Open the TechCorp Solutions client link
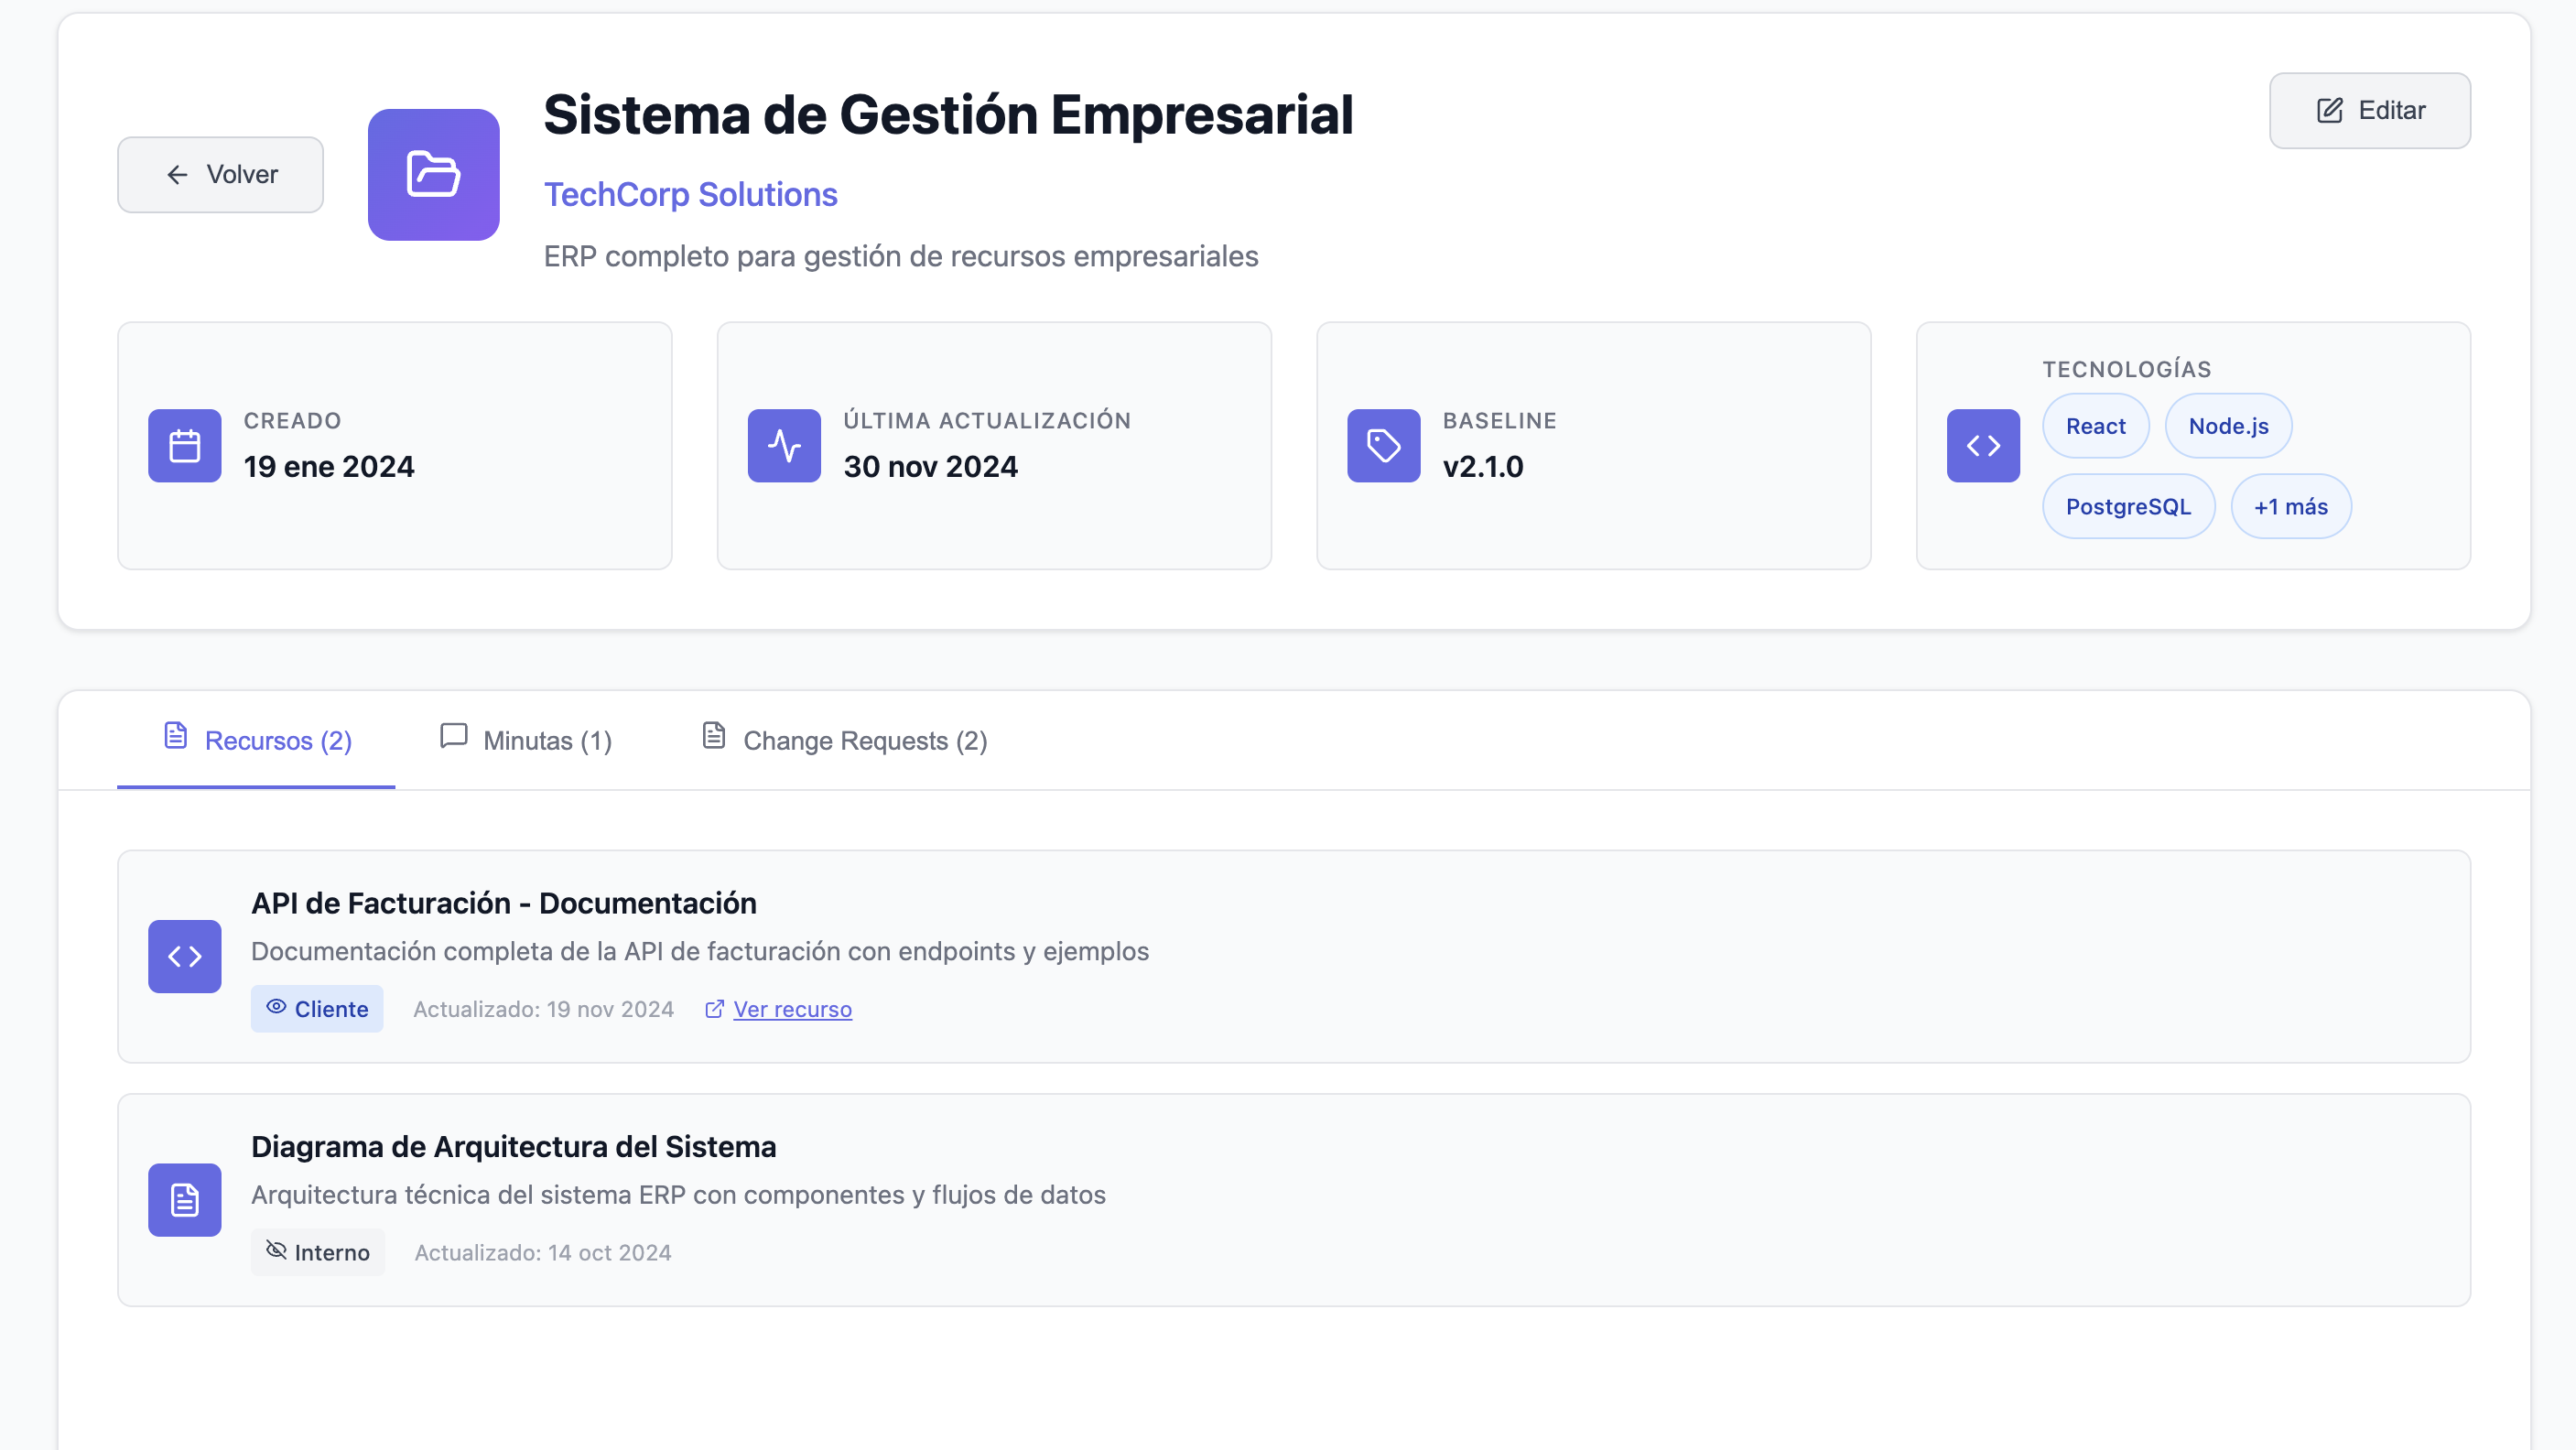 (x=690, y=195)
